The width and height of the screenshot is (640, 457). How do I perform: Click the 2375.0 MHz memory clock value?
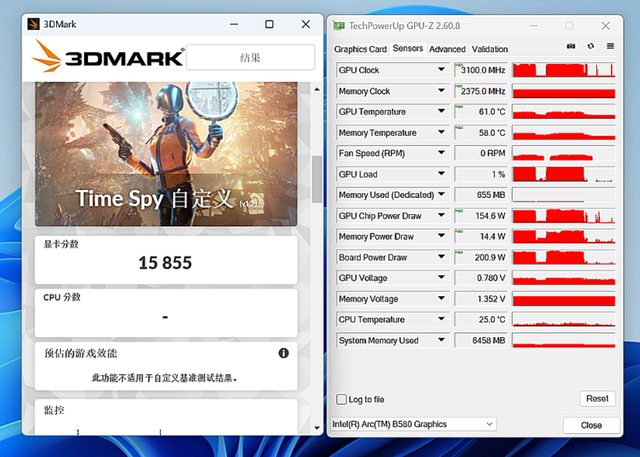483,91
